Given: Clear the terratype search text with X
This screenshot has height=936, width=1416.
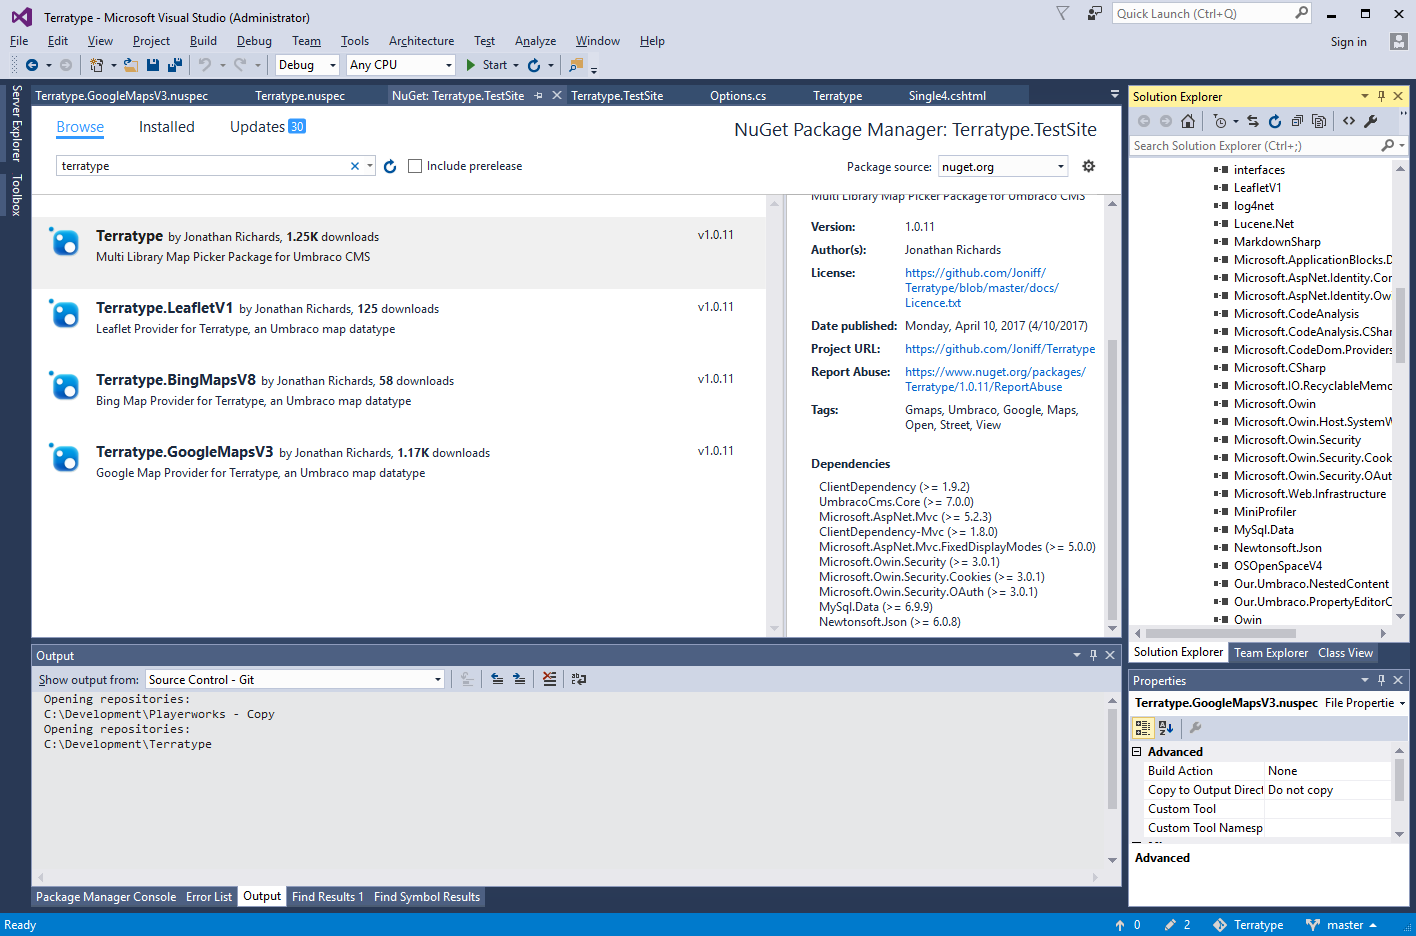Looking at the screenshot, I should click(355, 166).
